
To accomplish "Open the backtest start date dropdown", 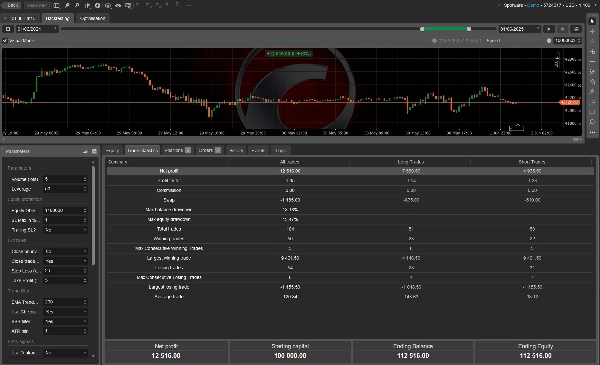I will click(37, 29).
